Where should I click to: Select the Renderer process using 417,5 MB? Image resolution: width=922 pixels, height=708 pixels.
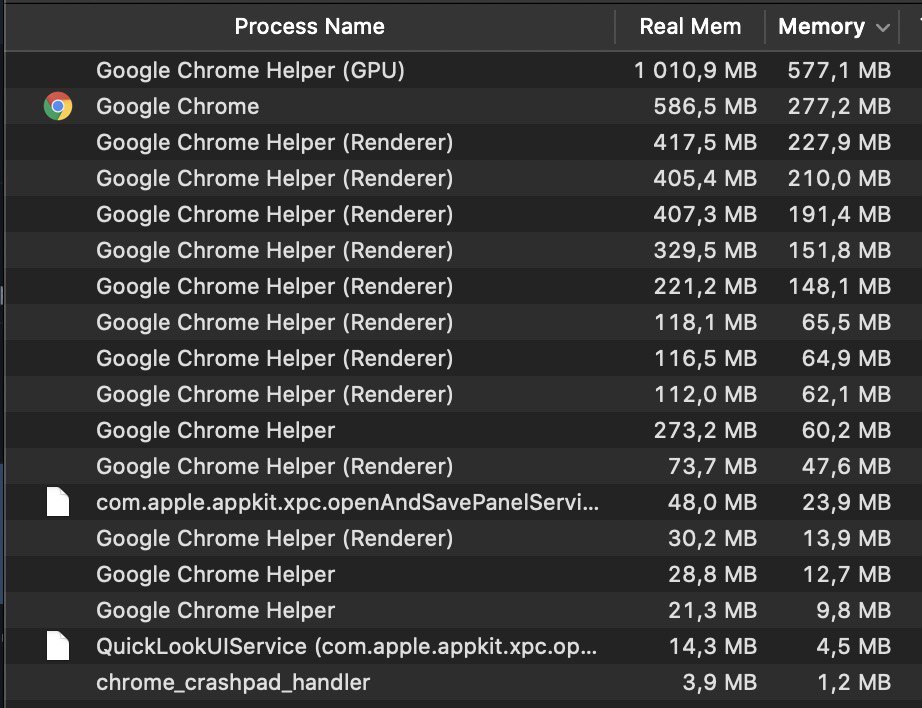463,142
